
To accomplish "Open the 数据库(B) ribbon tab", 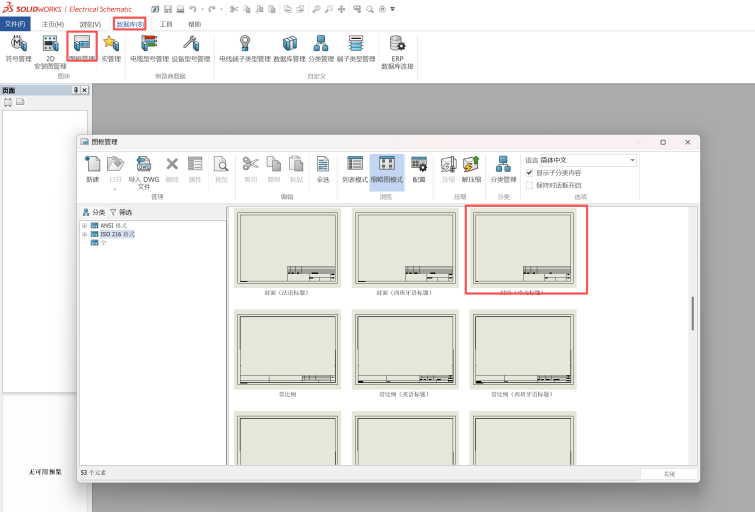I will pos(129,23).
